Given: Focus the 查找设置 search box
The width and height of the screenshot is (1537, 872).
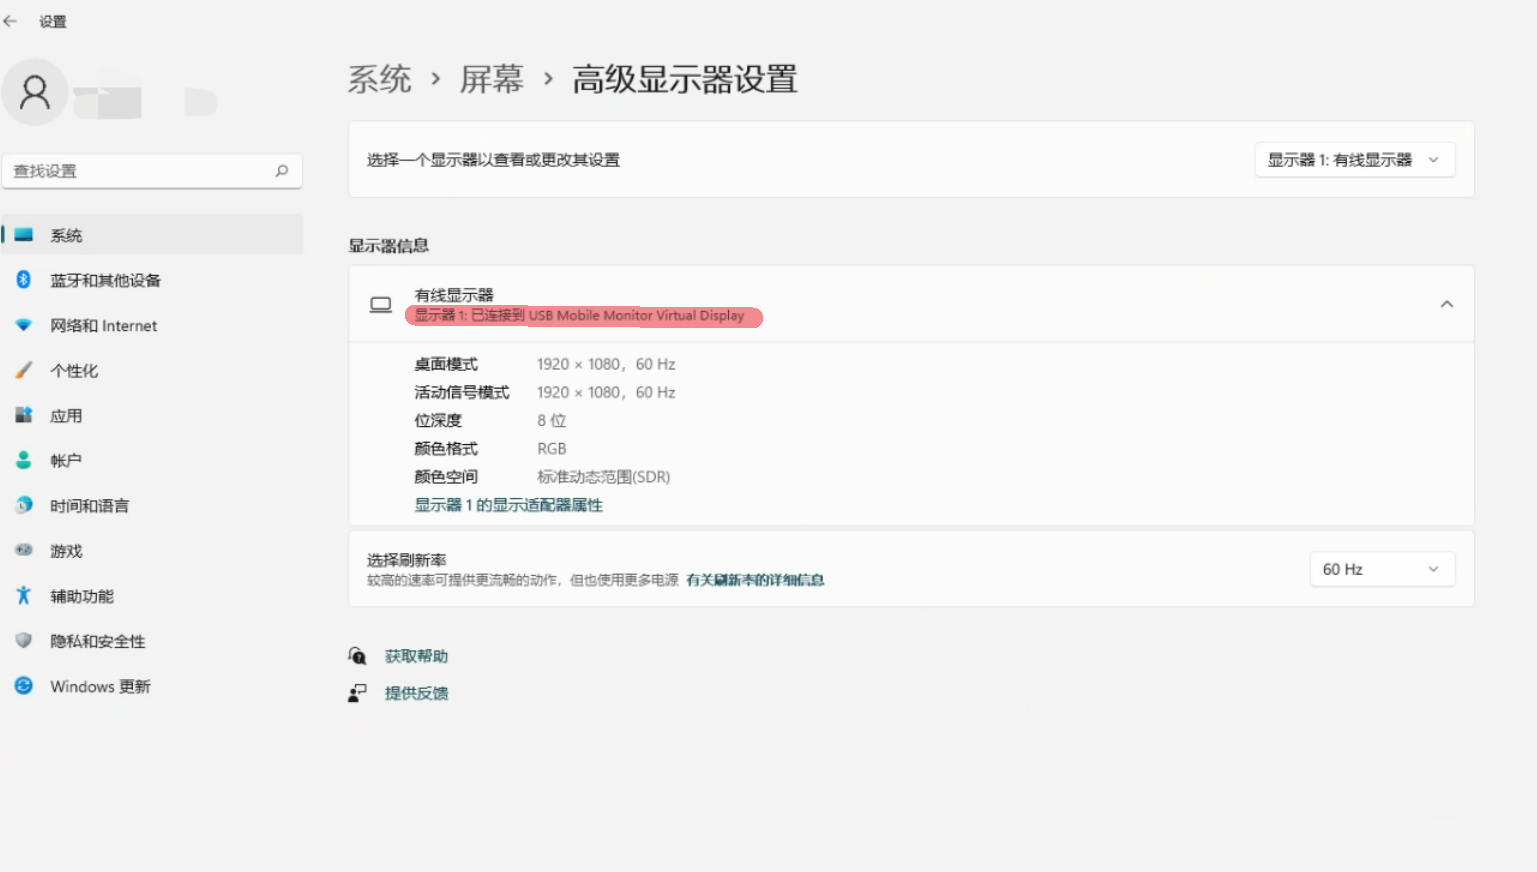Looking at the screenshot, I should (x=152, y=171).
